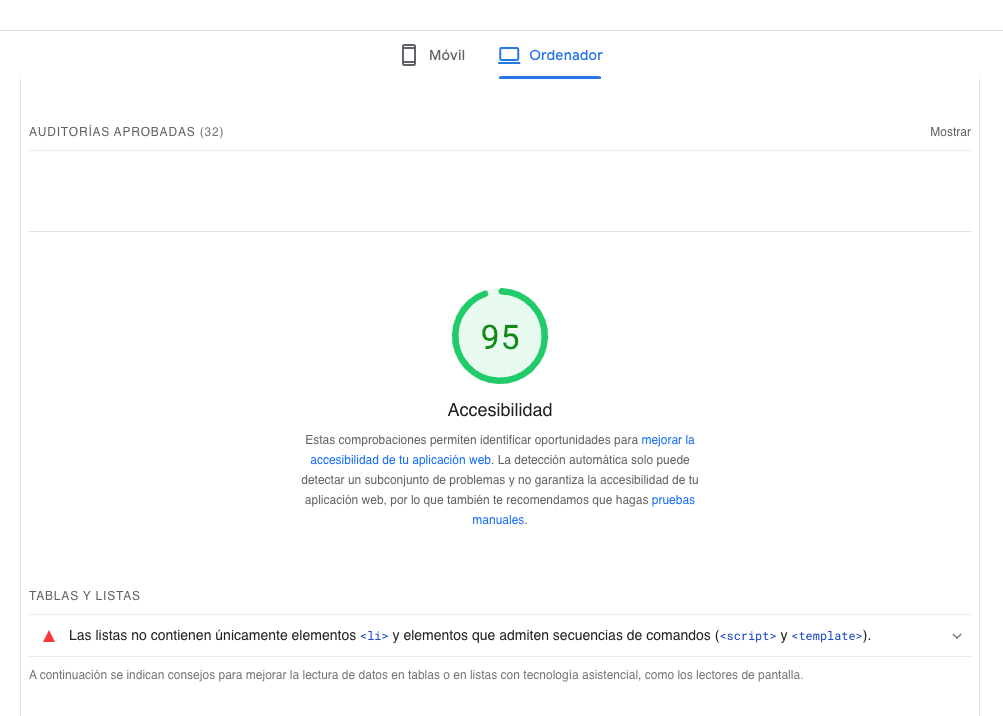The width and height of the screenshot is (1003, 716).
Task: Click Mostrar to show passed audits
Action: pos(950,132)
